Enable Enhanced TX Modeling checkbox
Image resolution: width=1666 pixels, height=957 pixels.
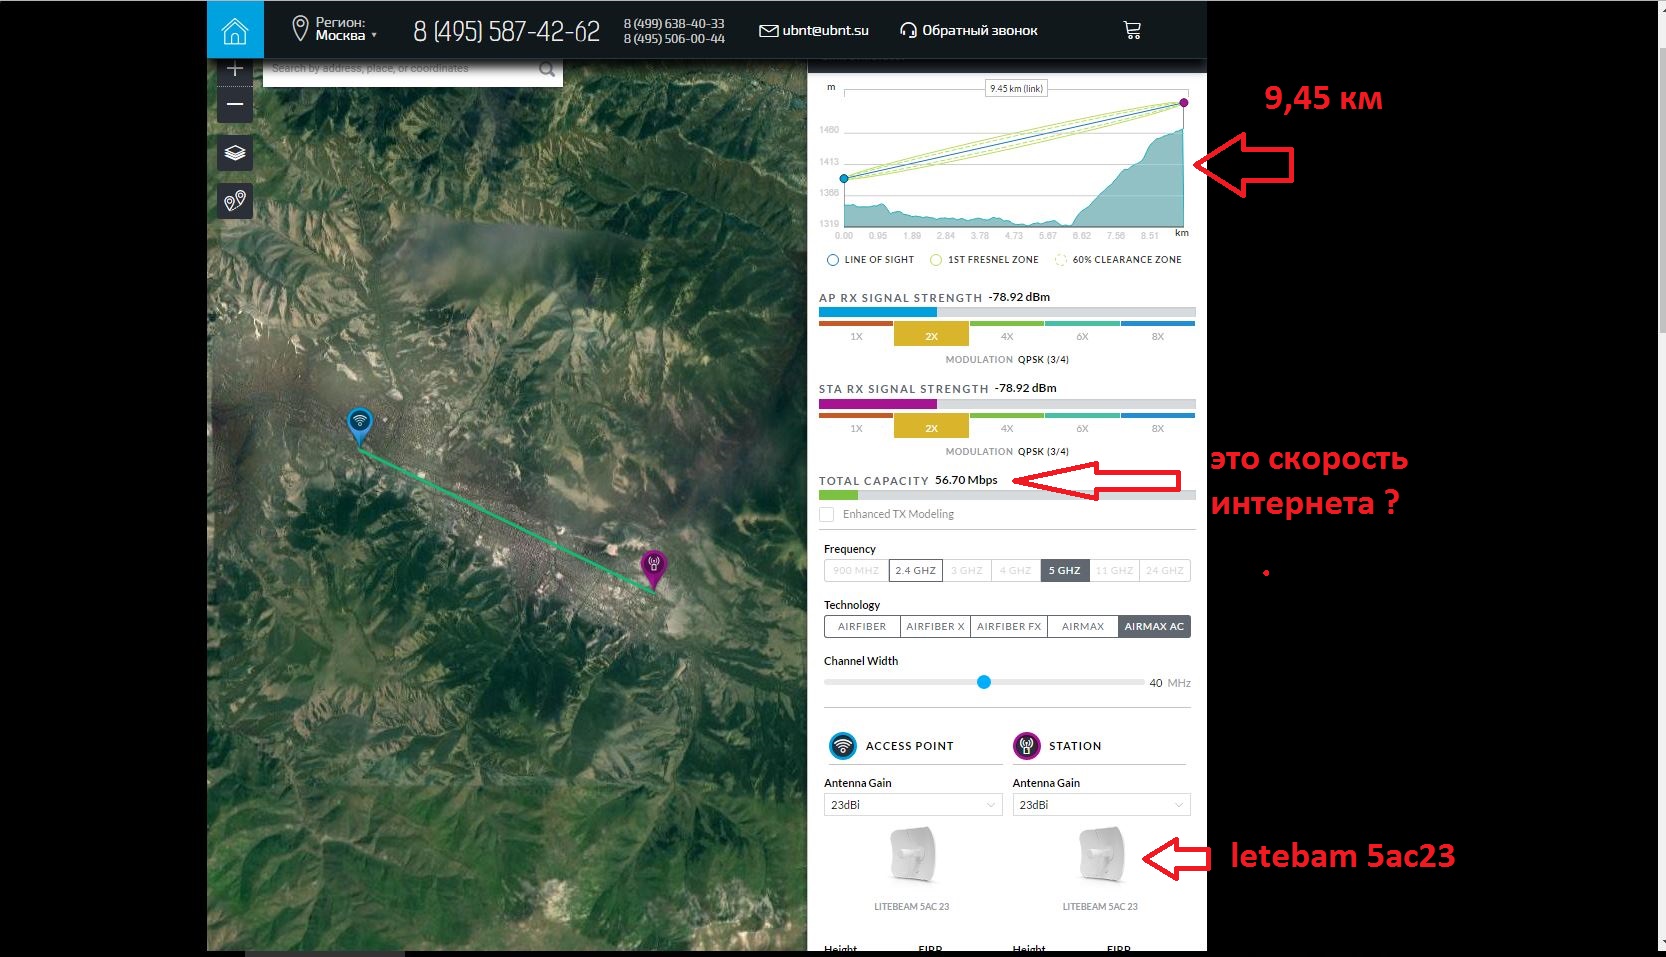[x=827, y=514]
